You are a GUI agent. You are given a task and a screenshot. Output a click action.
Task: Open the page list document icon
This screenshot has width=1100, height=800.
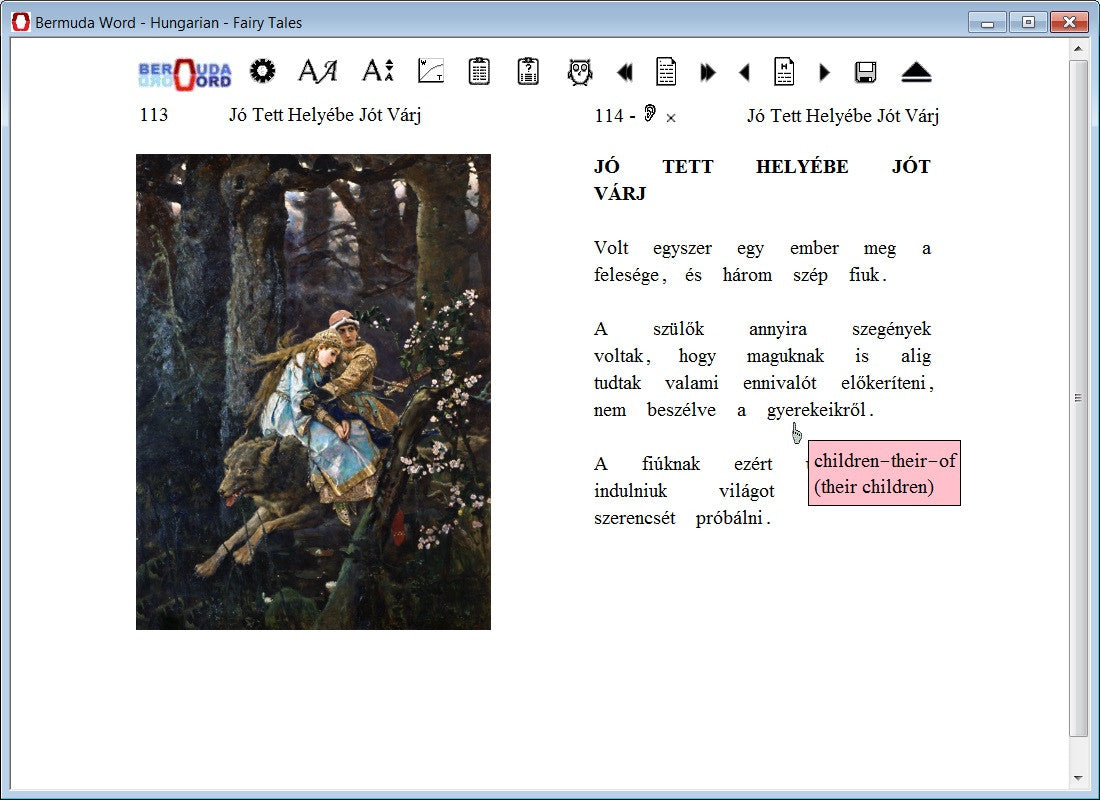666,71
